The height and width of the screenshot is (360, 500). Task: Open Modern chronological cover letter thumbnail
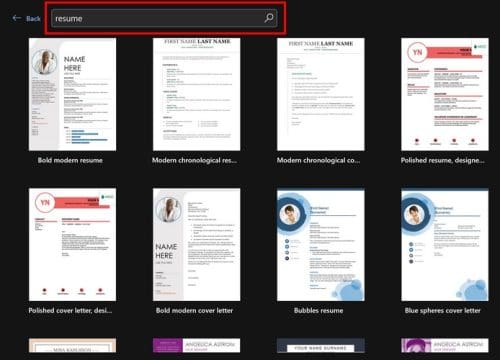[321, 94]
